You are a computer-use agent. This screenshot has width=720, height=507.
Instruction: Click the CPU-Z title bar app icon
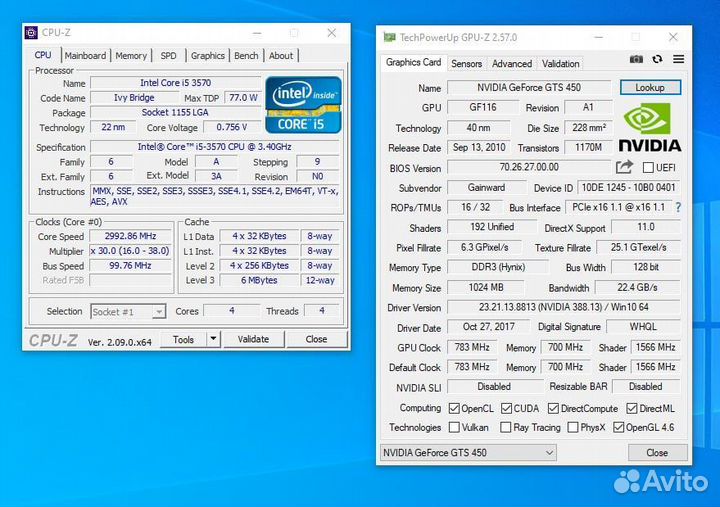[31, 33]
